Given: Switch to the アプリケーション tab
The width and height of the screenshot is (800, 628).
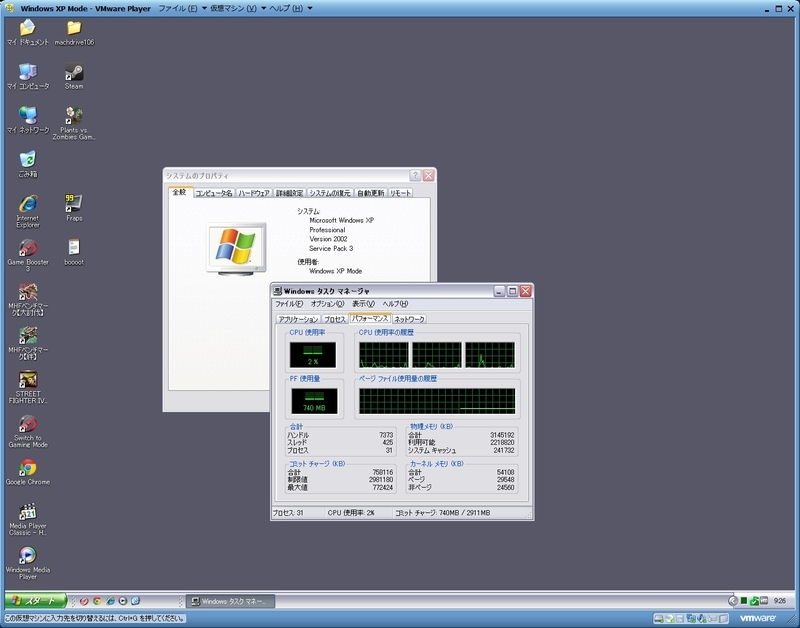Looking at the screenshot, I should (298, 319).
